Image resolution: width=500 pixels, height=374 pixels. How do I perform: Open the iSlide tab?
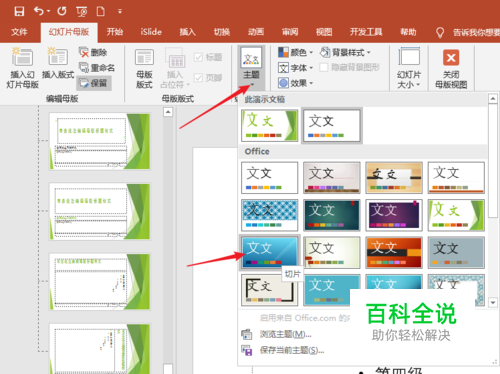tap(151, 32)
